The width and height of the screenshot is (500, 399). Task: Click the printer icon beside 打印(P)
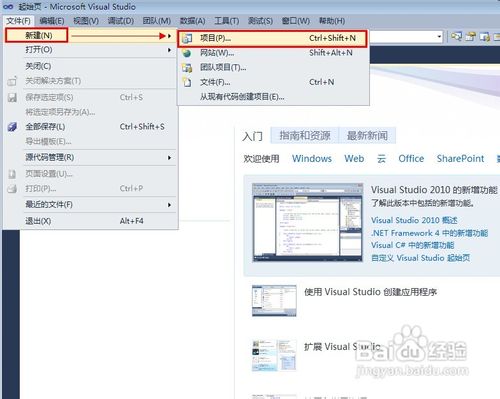12,189
